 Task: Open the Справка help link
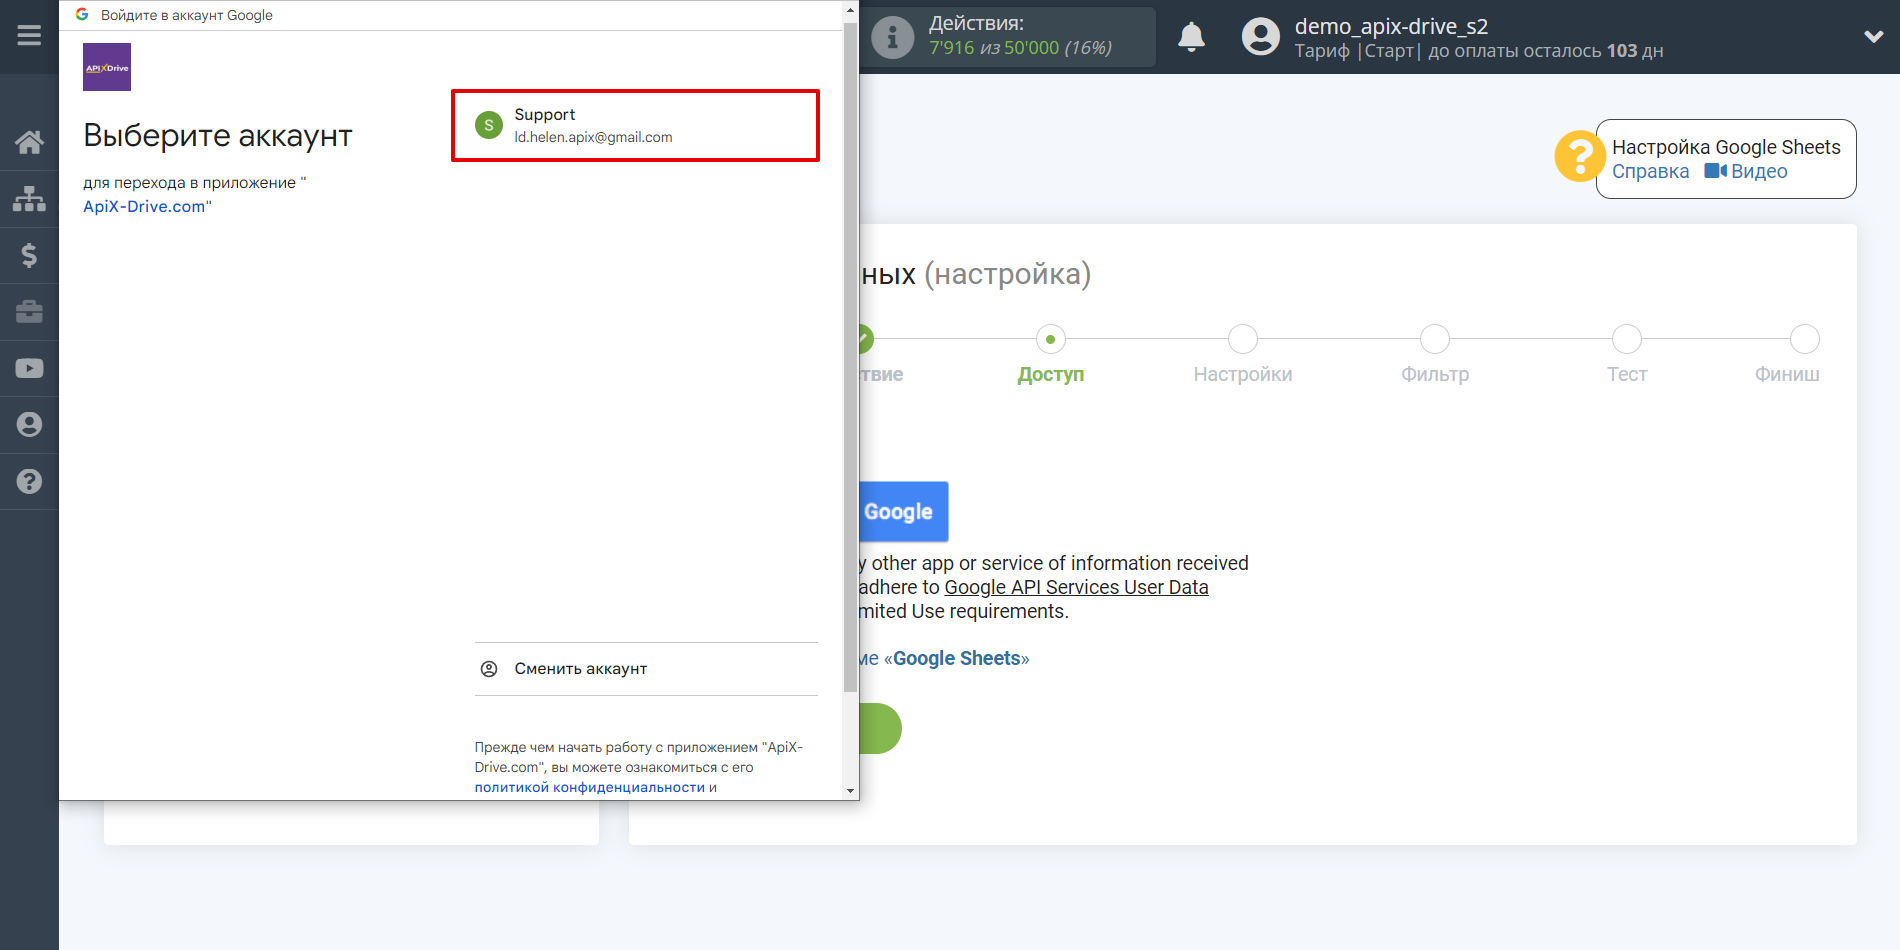(x=1650, y=171)
